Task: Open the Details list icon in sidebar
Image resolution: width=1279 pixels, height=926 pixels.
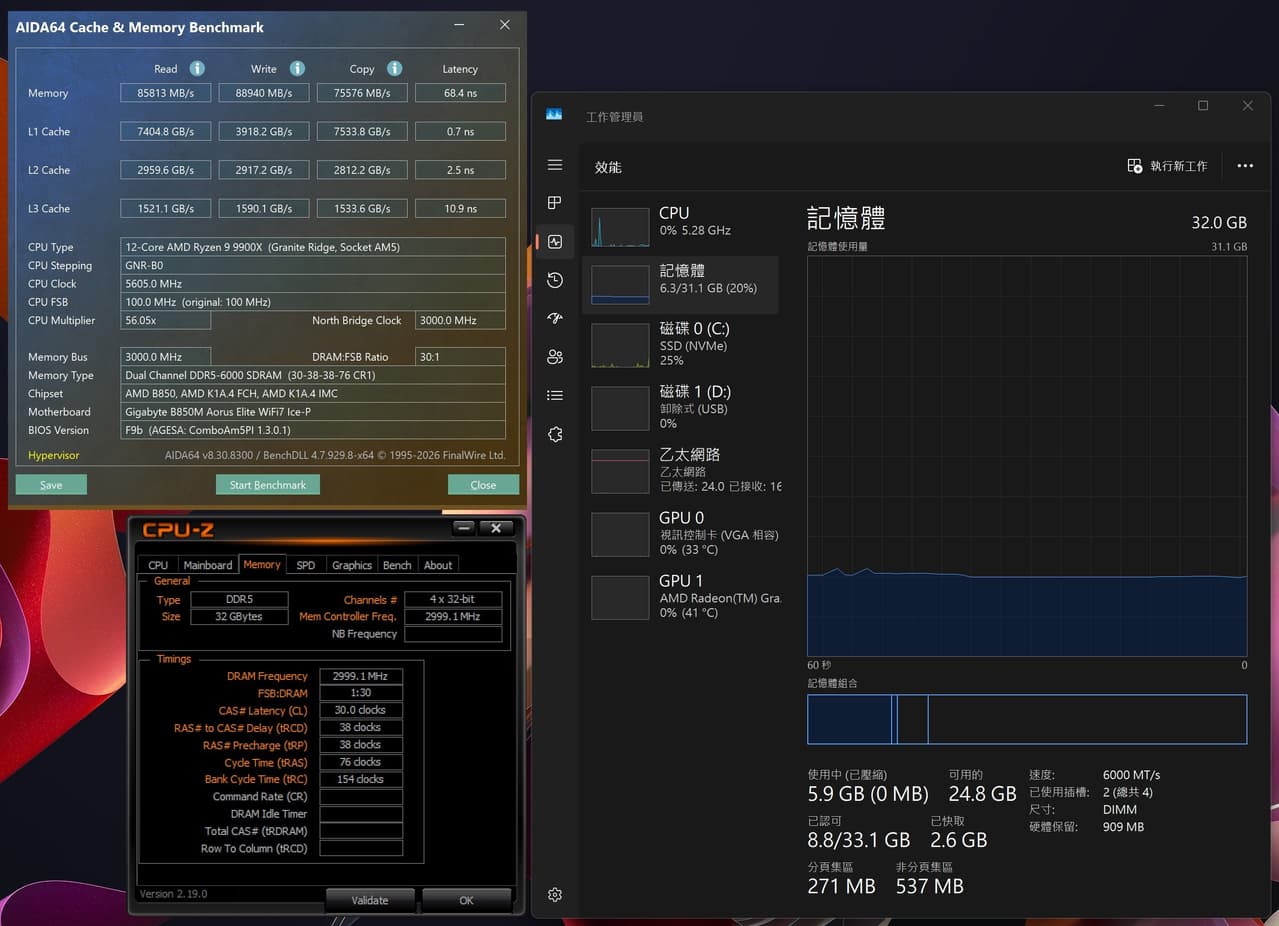Action: click(x=555, y=395)
